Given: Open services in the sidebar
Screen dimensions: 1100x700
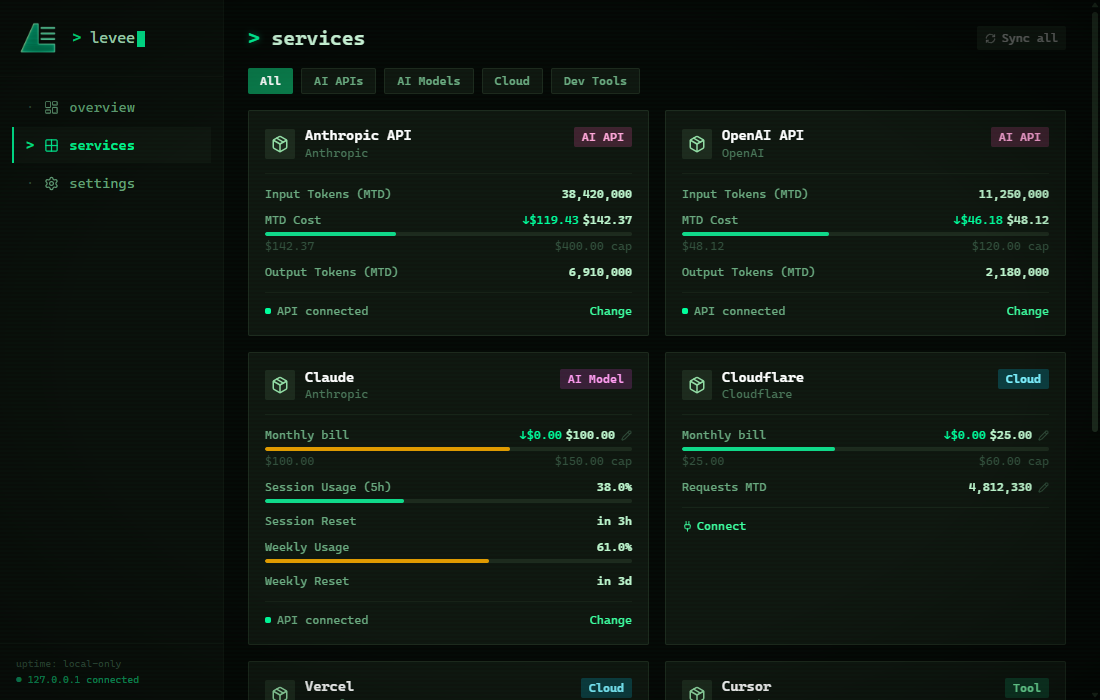Looking at the screenshot, I should [x=112, y=145].
